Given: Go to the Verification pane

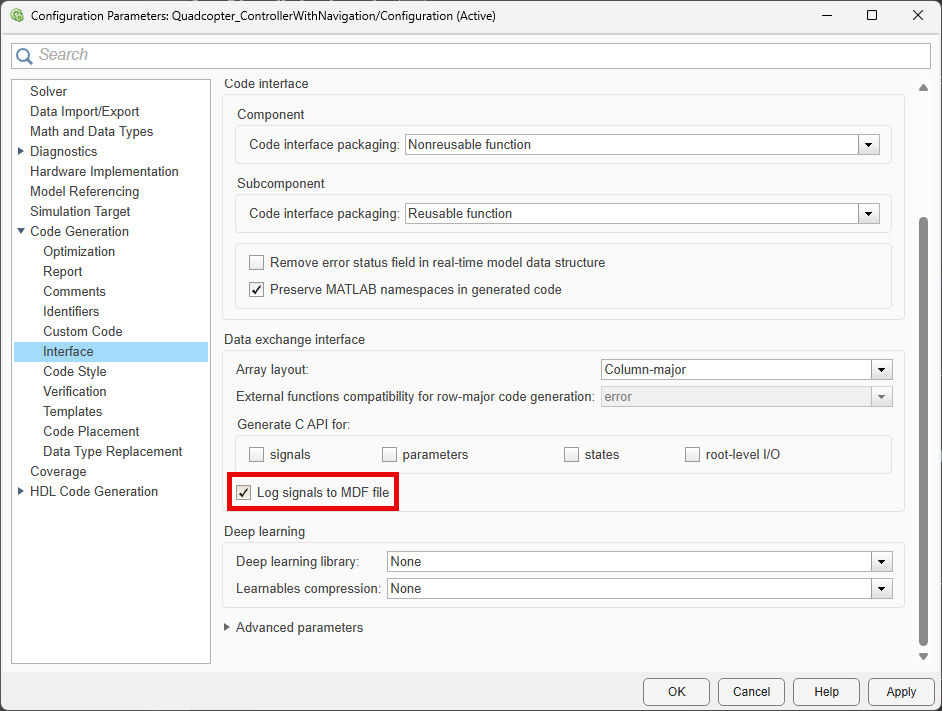Looking at the screenshot, I should (x=74, y=391).
